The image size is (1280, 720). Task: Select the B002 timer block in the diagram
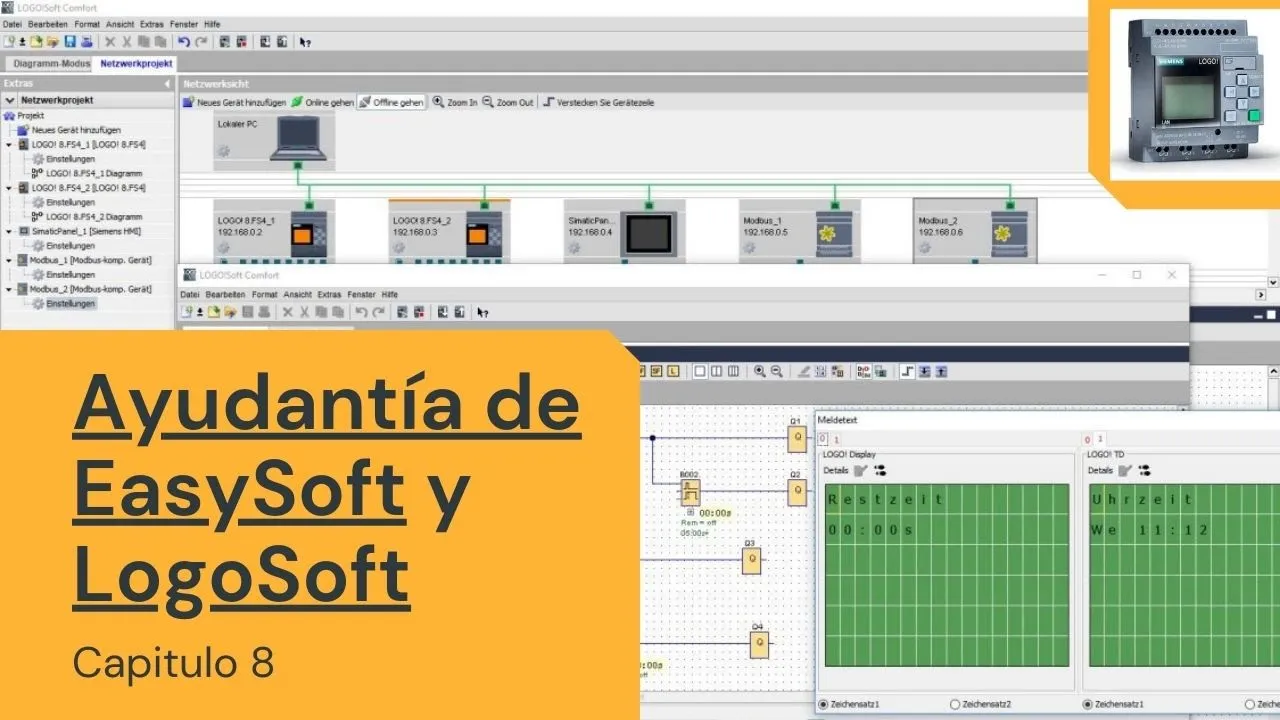[x=690, y=492]
